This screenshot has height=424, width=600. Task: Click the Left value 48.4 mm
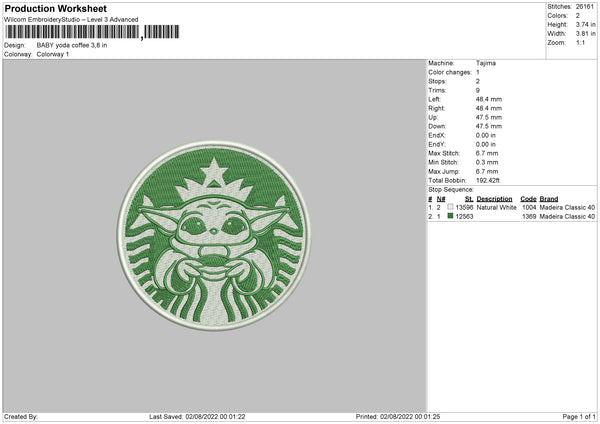tap(489, 99)
